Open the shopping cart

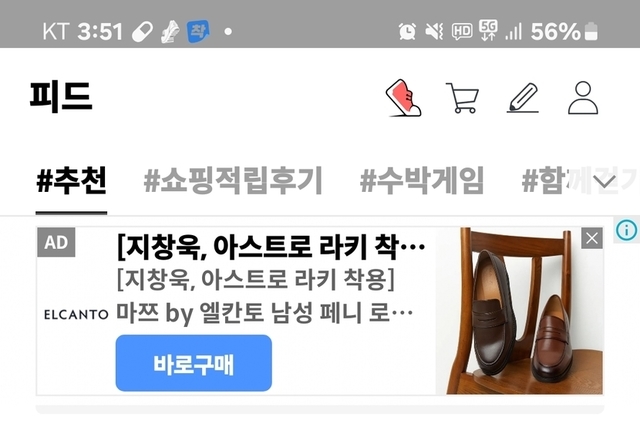point(462,98)
